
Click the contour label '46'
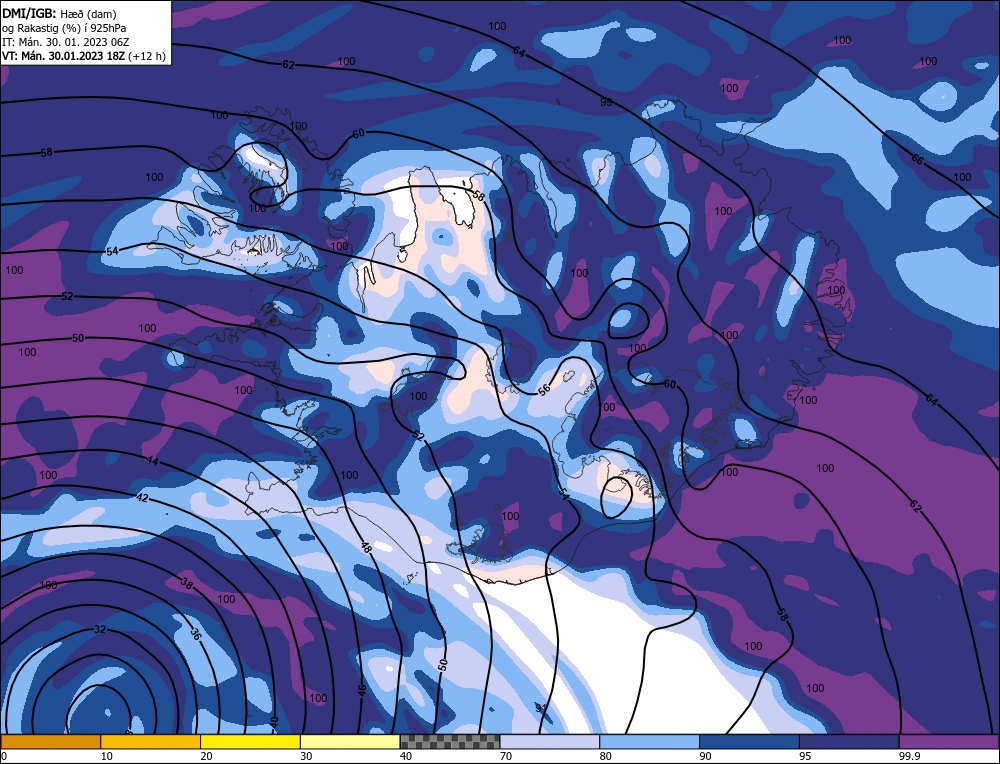(362, 691)
